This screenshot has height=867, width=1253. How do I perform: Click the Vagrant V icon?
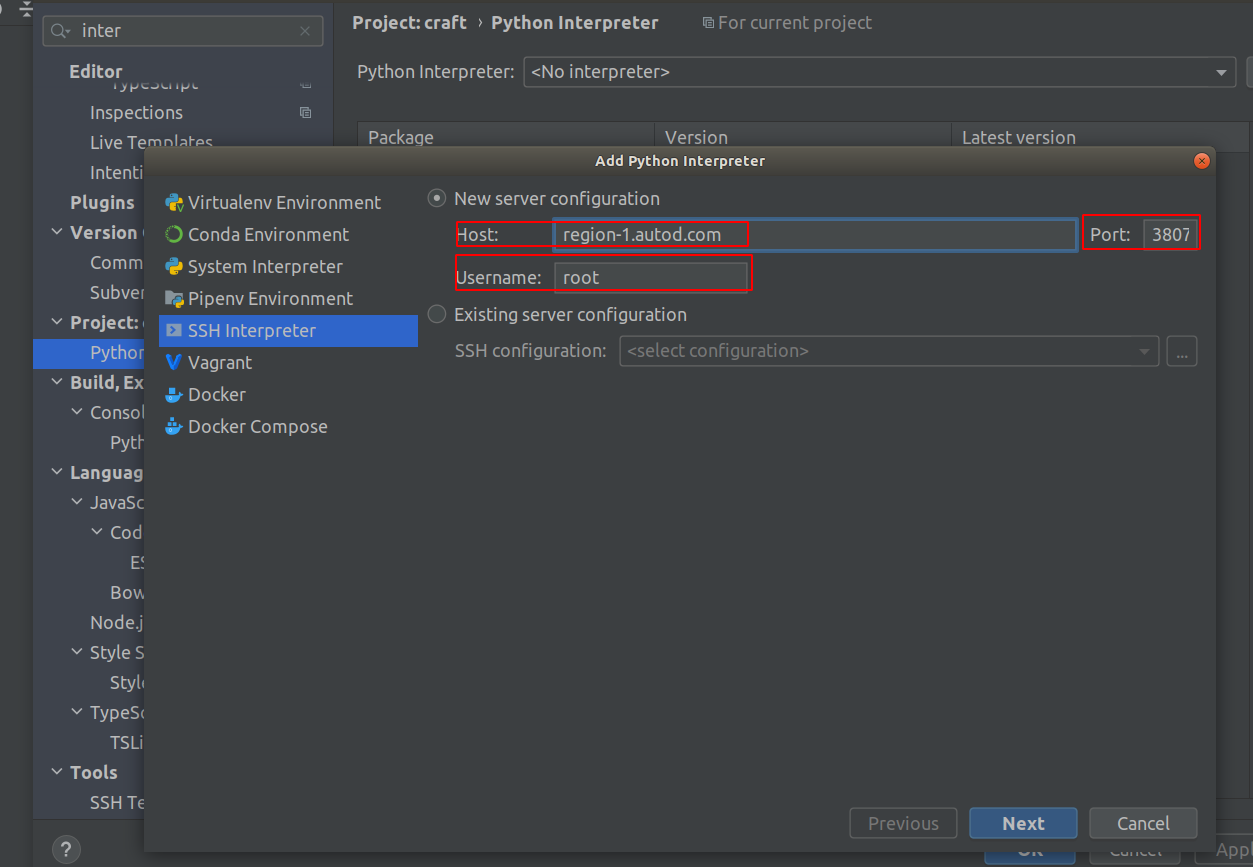point(174,363)
